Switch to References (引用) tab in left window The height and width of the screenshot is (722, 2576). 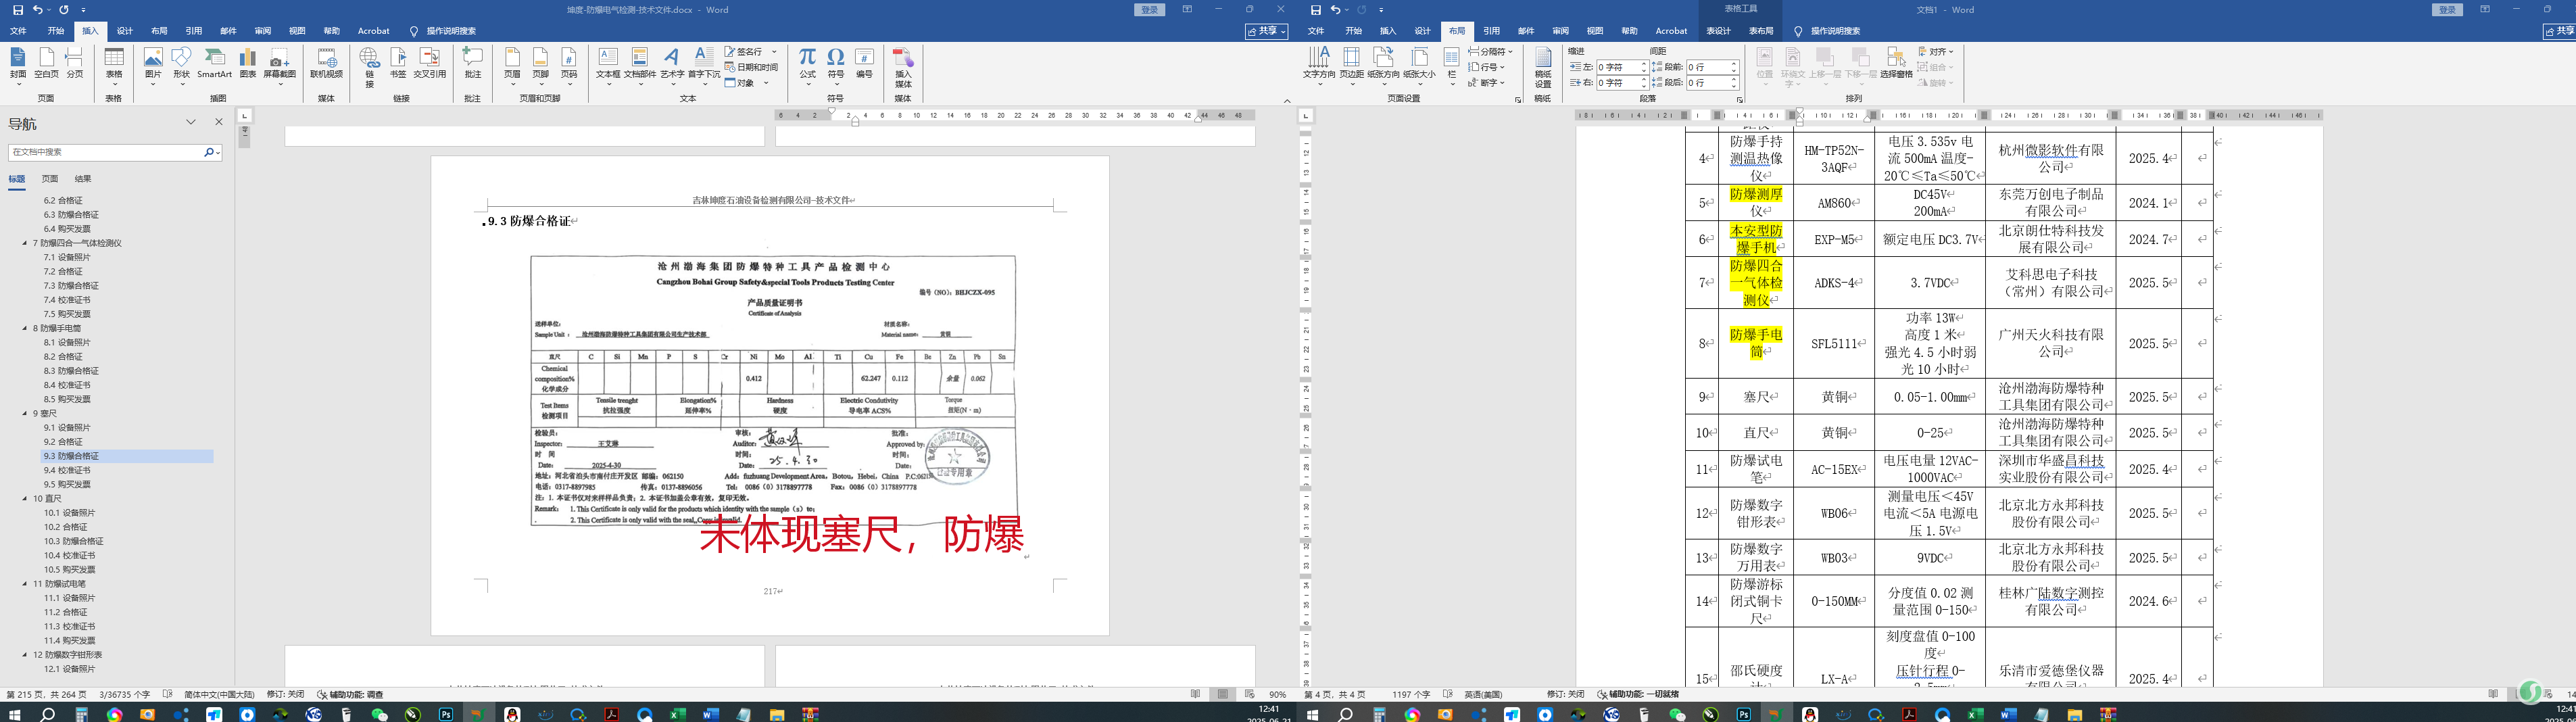pos(194,31)
